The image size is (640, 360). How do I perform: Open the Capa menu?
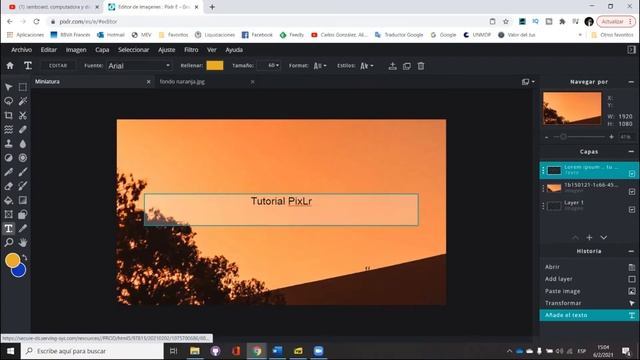tap(102, 50)
